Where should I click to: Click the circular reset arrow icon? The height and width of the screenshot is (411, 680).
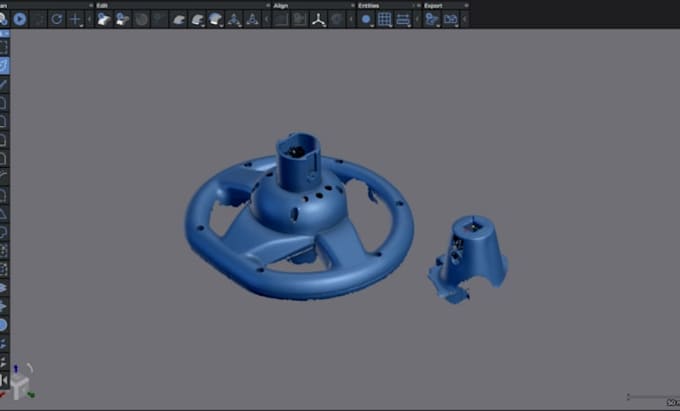pyautogui.click(x=56, y=19)
